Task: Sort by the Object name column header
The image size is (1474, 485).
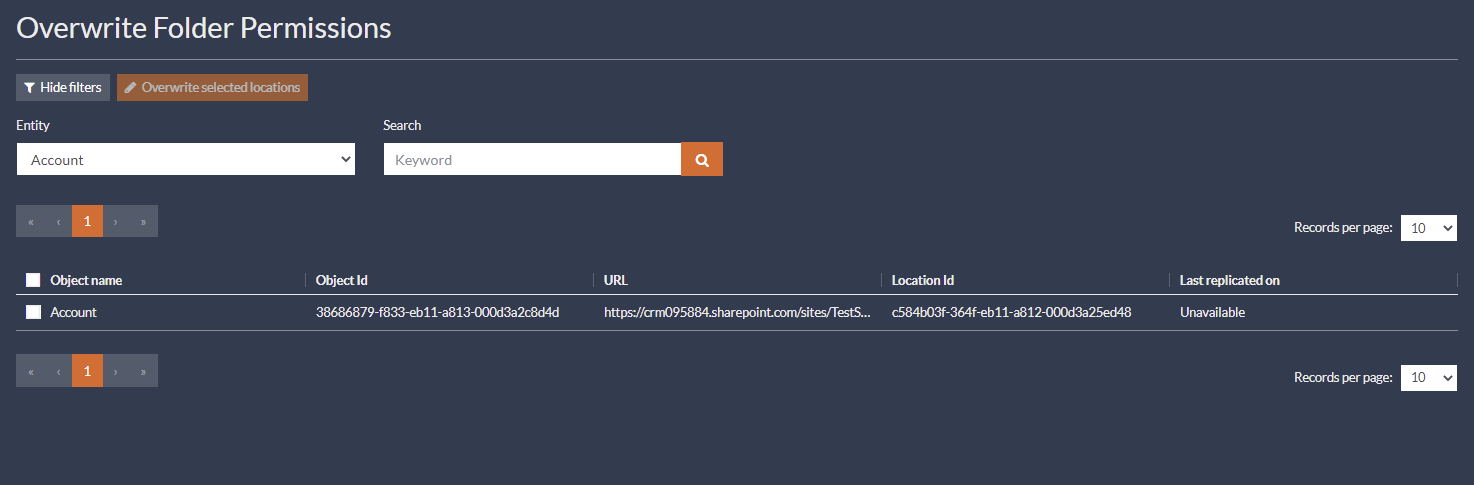Action: click(86, 280)
